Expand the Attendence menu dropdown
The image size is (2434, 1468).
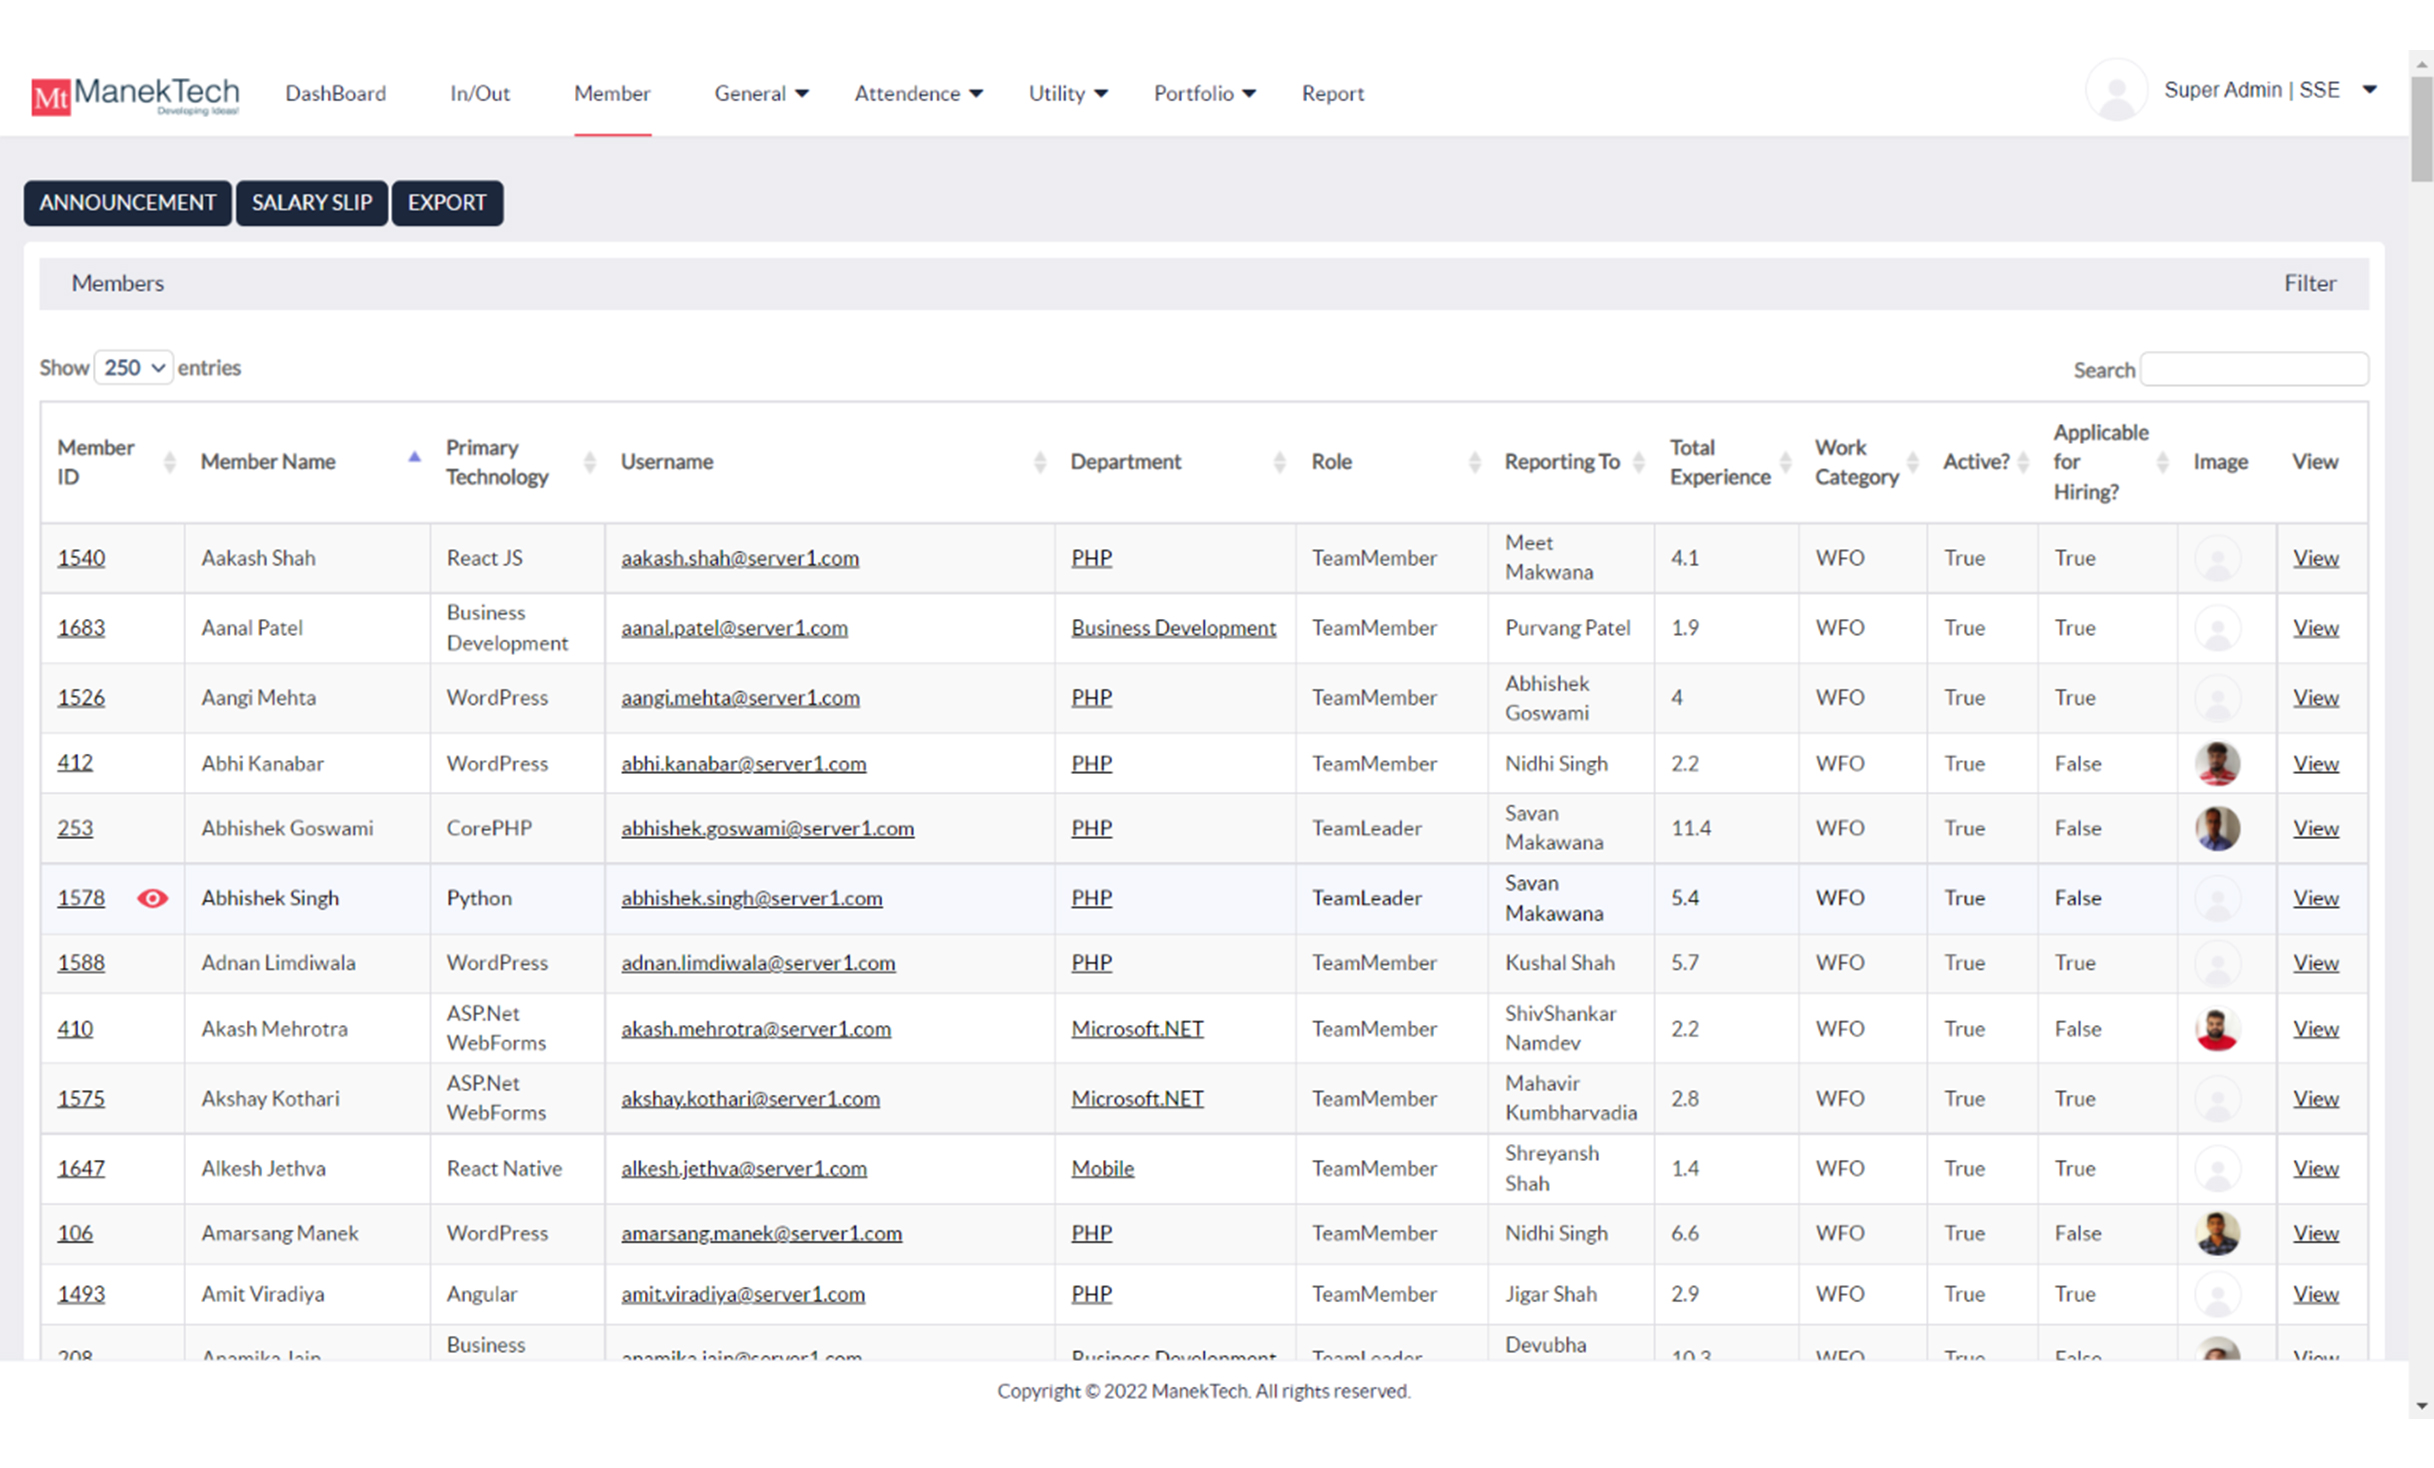(x=918, y=93)
